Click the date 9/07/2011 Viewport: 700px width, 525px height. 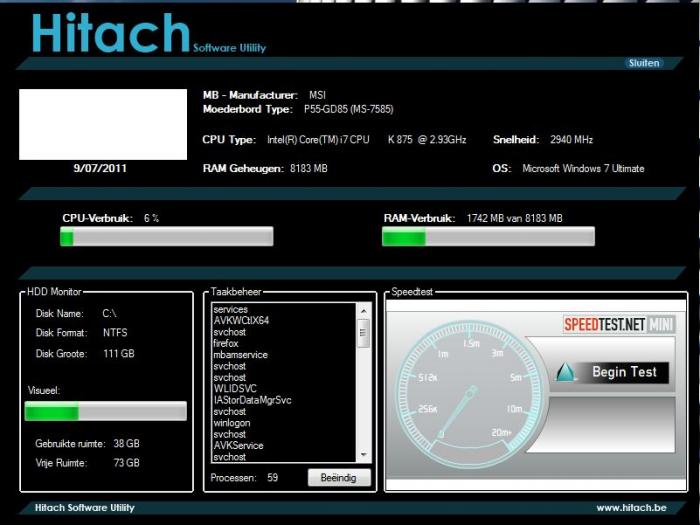pyautogui.click(x=100, y=168)
